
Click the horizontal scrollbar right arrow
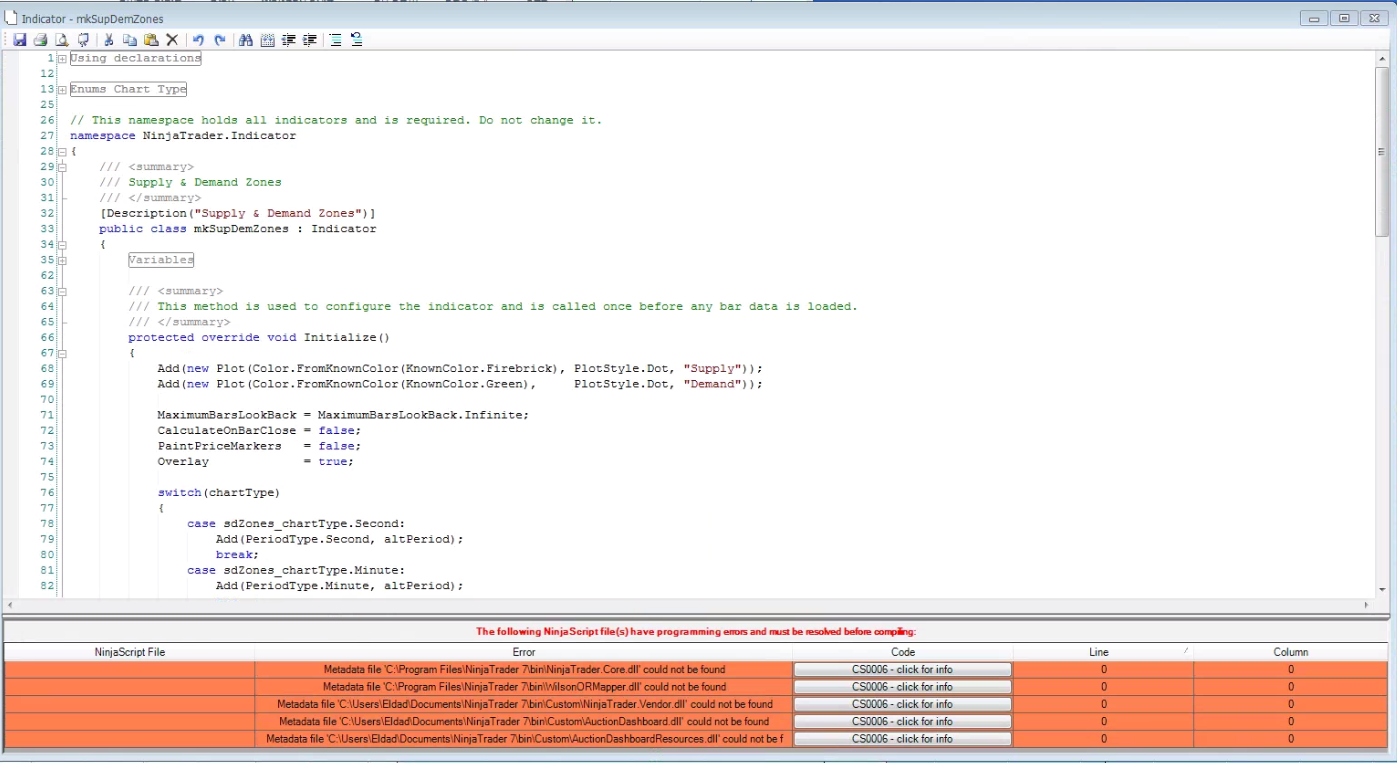click(x=1367, y=605)
